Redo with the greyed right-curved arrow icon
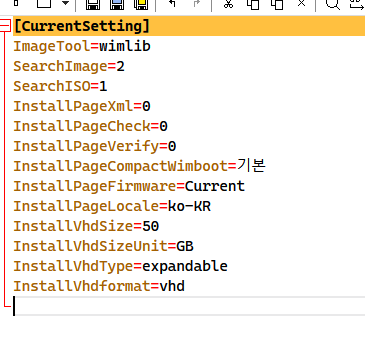 pyautogui.click(x=197, y=3)
